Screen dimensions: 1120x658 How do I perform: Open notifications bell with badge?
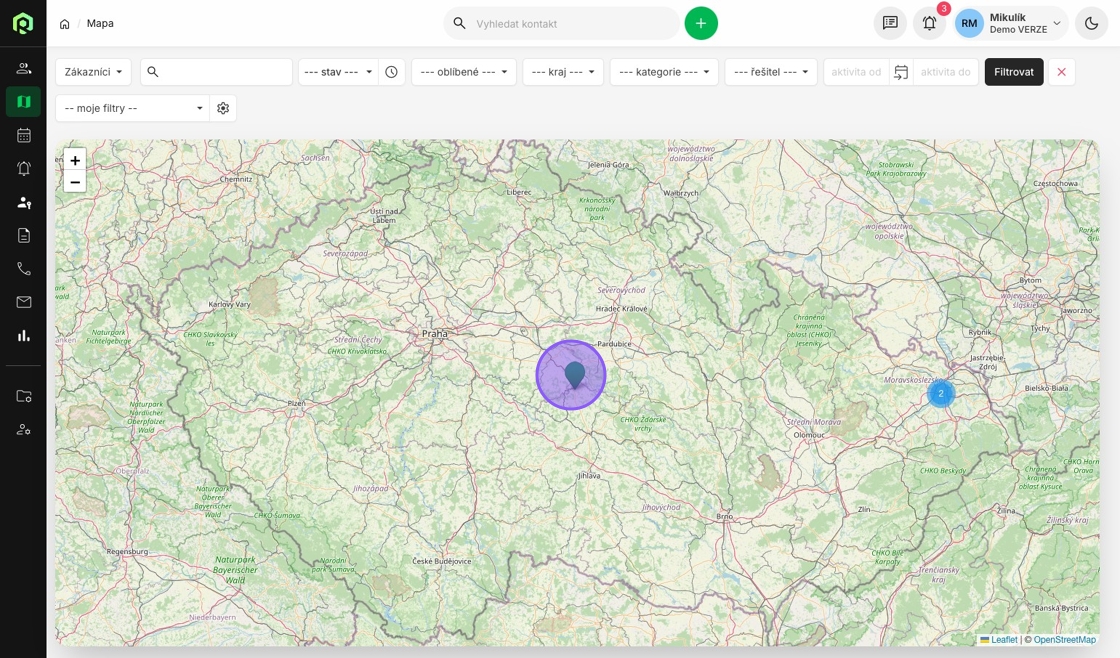[929, 23]
